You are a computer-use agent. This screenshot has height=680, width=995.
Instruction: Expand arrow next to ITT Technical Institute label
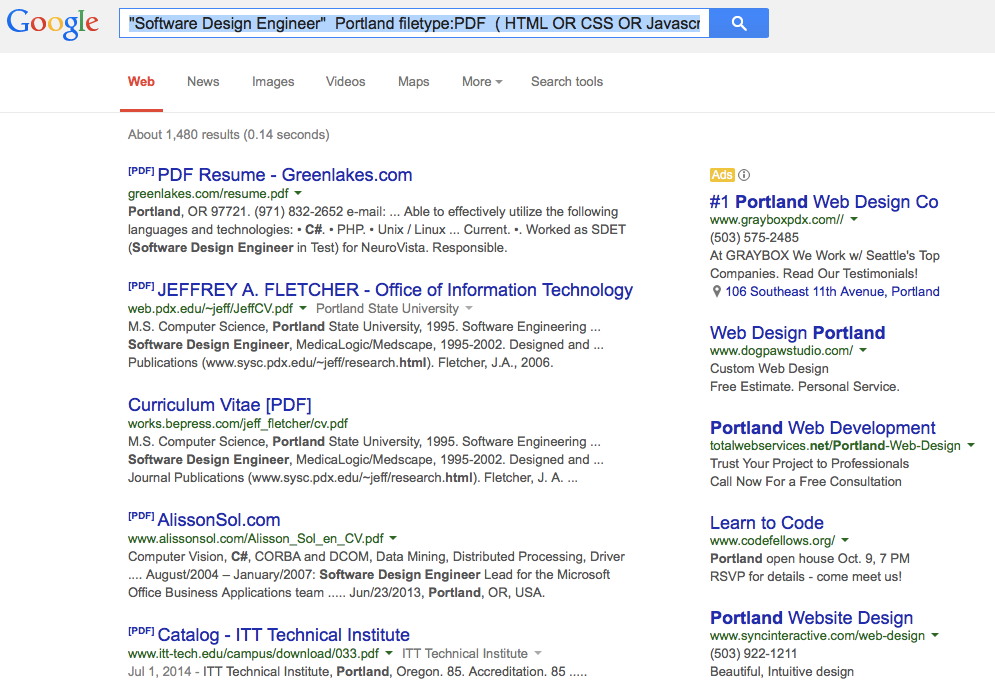pyautogui.click(x=538, y=653)
